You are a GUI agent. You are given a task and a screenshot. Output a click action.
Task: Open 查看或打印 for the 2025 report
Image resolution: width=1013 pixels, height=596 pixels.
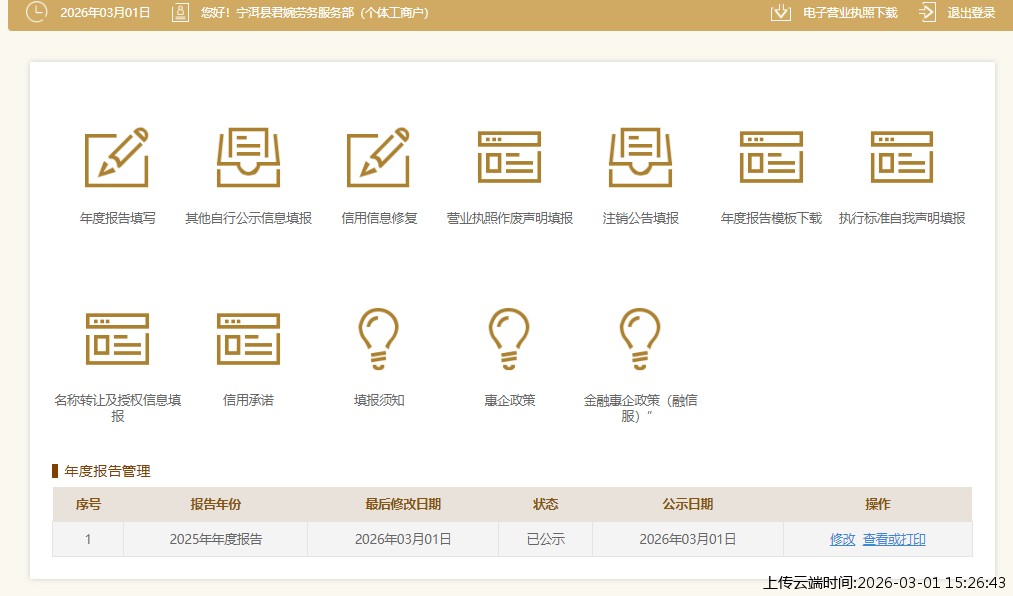[x=894, y=539]
